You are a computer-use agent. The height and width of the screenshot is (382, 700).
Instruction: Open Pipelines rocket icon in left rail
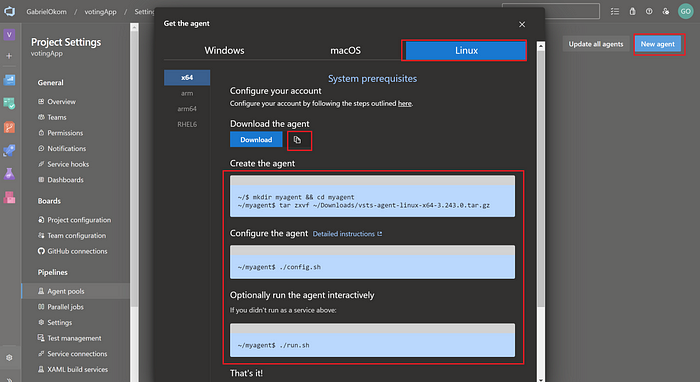coord(9,150)
